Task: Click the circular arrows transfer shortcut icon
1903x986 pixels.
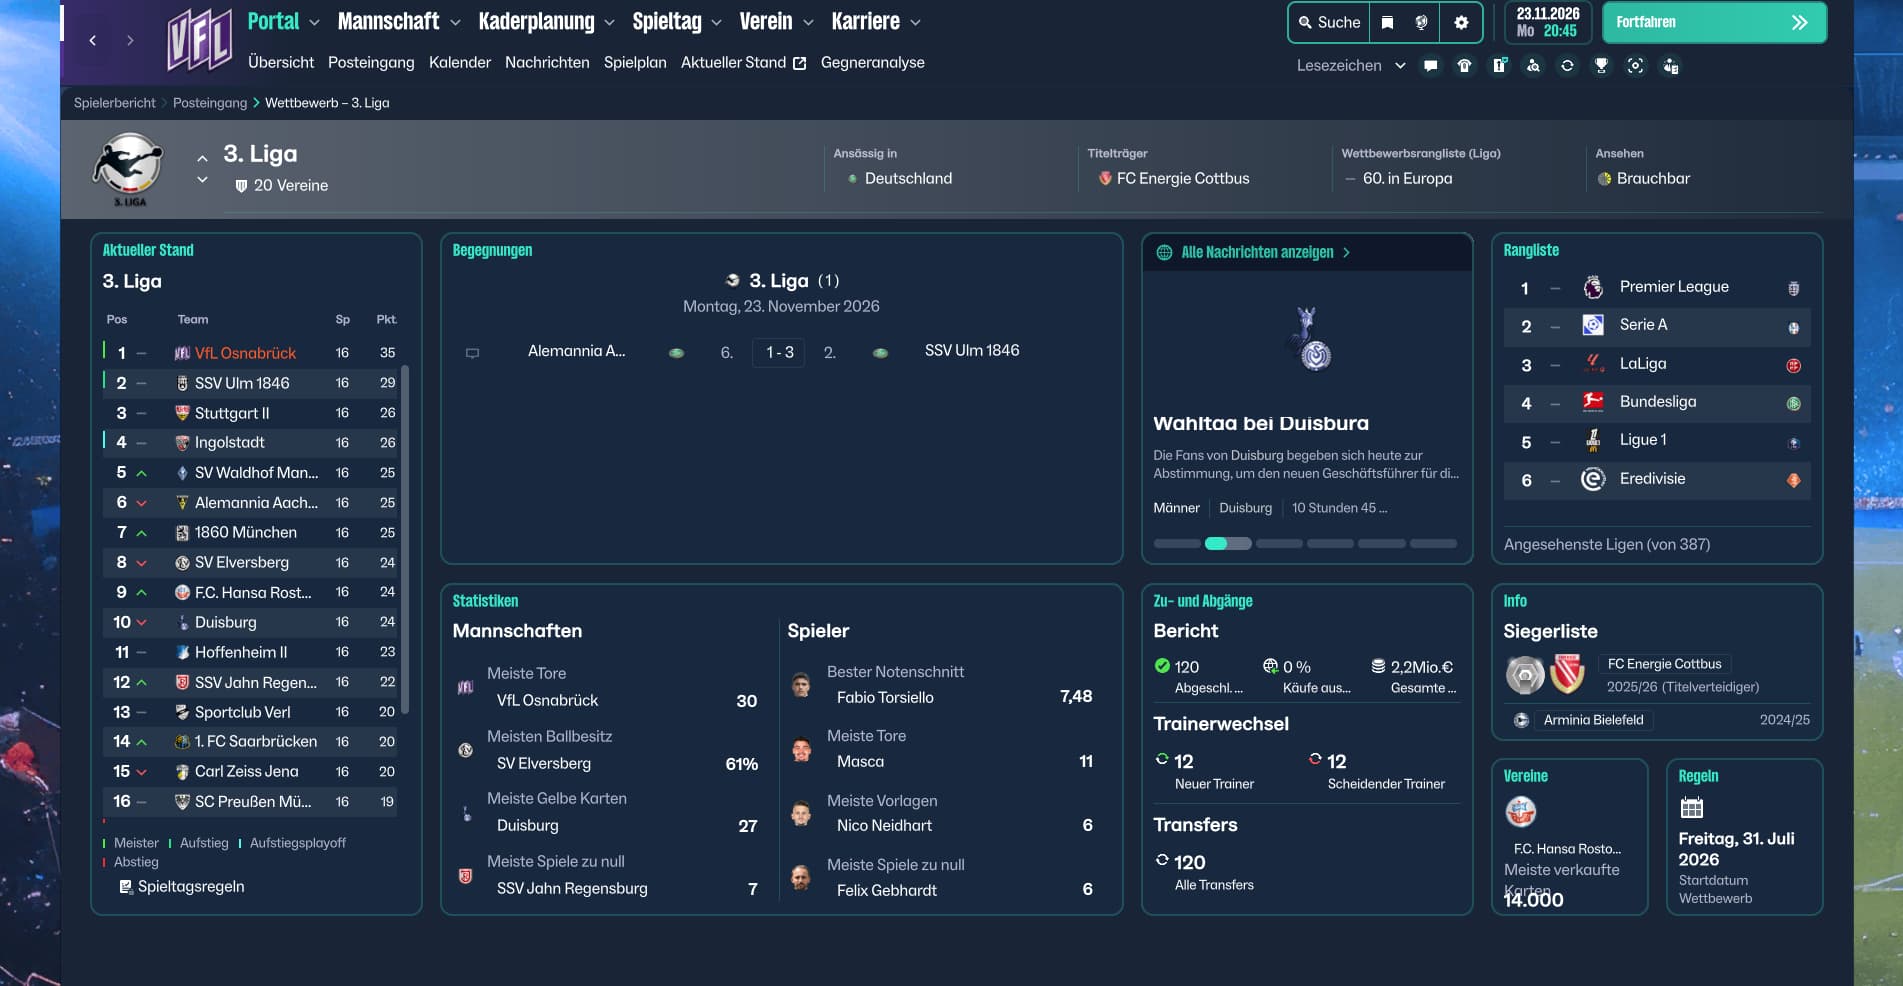Action: (x=1567, y=66)
